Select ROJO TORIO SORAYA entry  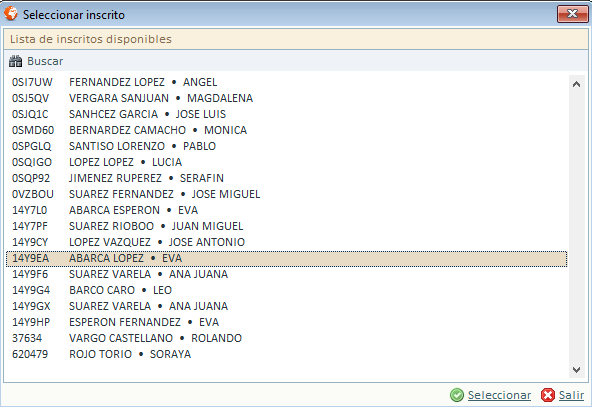(287, 354)
